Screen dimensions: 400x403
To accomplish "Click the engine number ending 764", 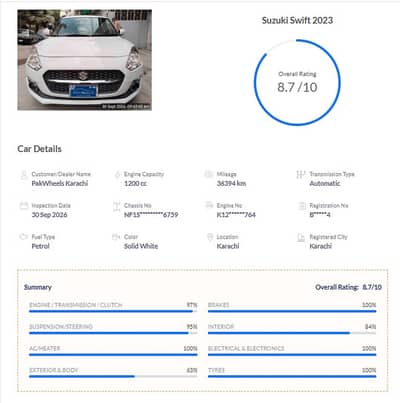I will [236, 215].
